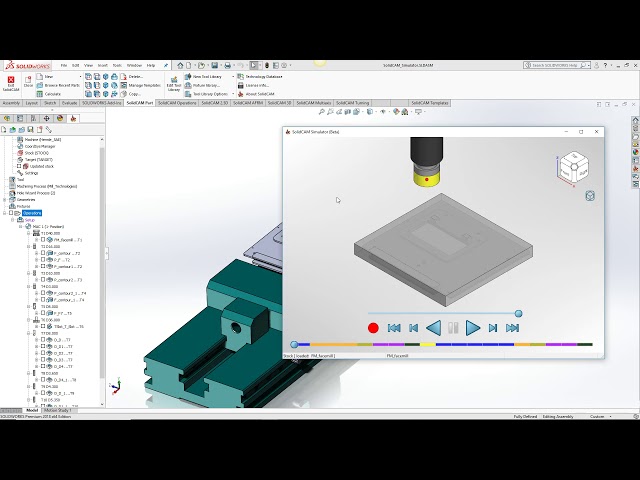The height and width of the screenshot is (480, 640).
Task: Play simulation in reverse
Action: click(x=433, y=328)
